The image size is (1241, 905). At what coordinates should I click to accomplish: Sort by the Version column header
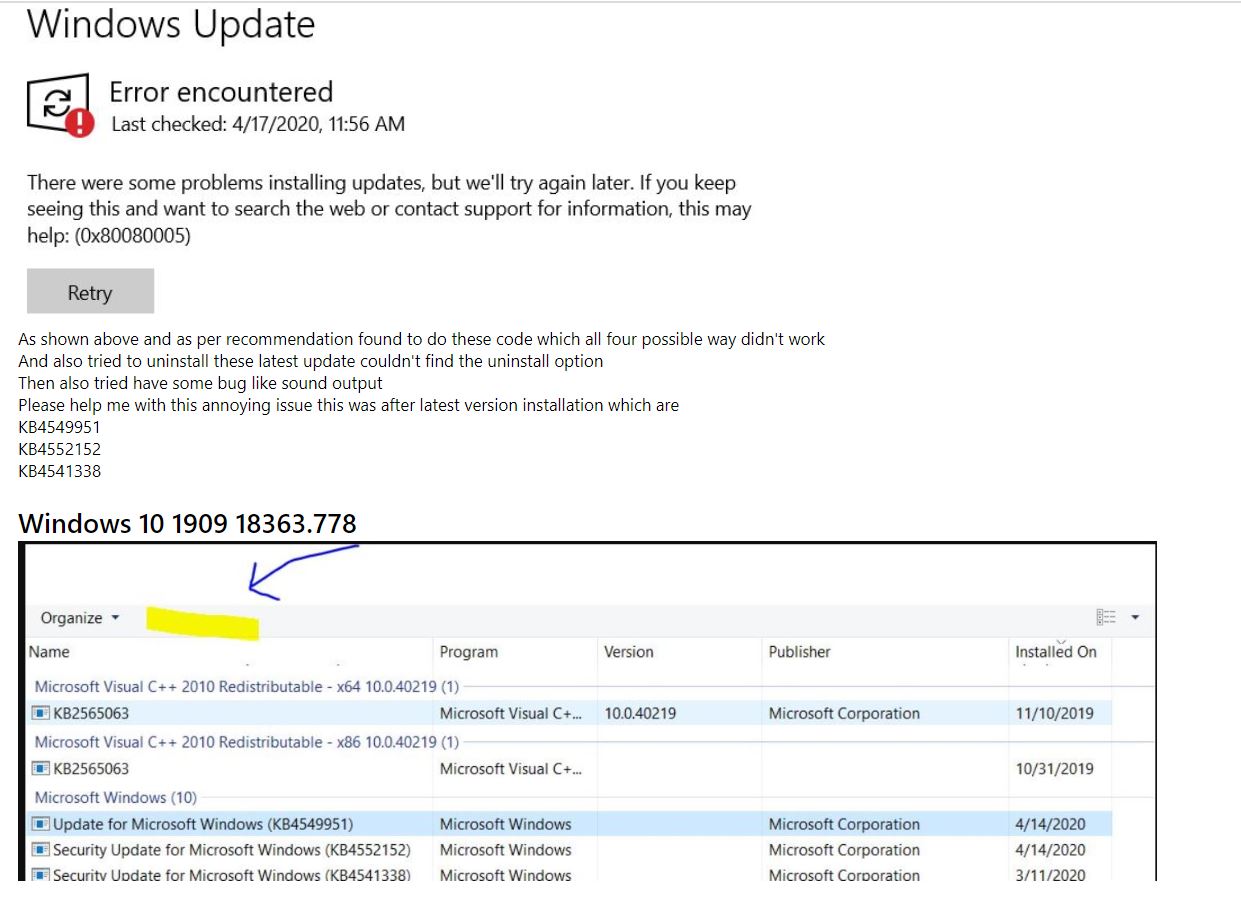click(629, 652)
